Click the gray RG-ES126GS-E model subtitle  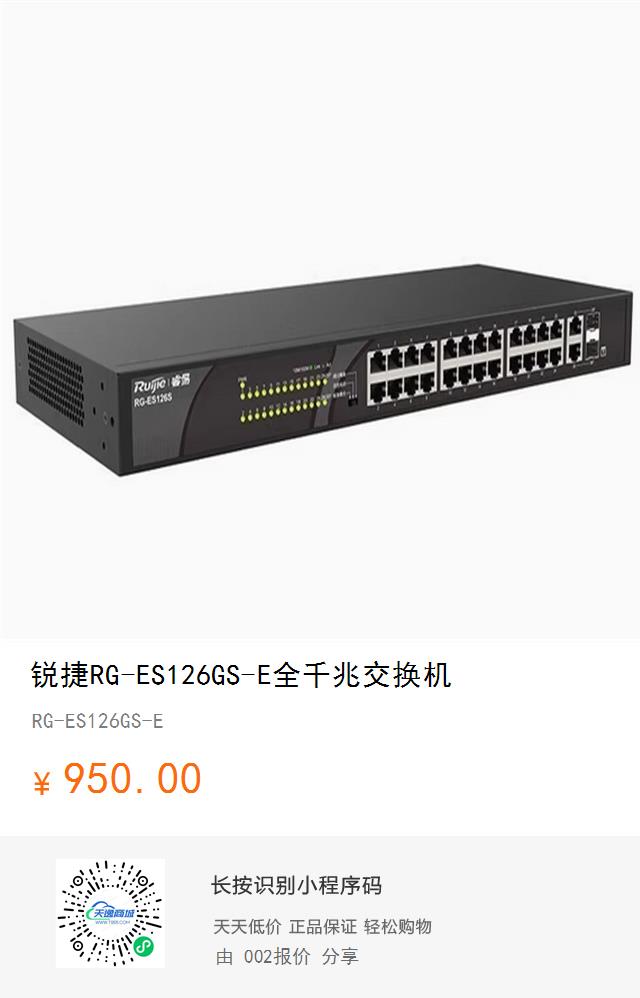(x=97, y=721)
